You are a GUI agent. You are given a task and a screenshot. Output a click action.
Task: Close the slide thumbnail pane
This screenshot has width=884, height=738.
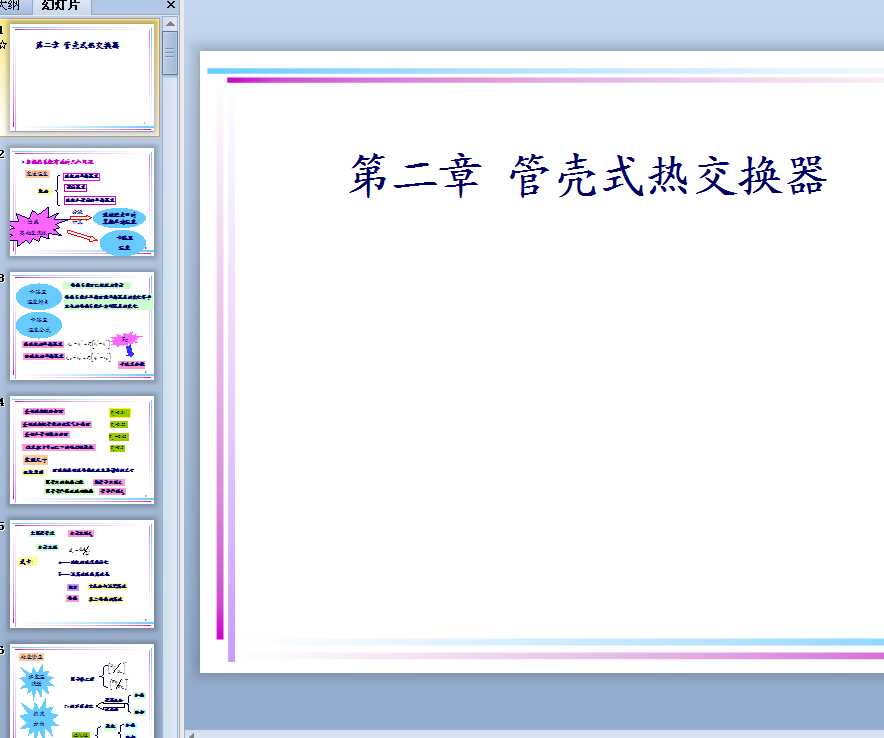[171, 5]
